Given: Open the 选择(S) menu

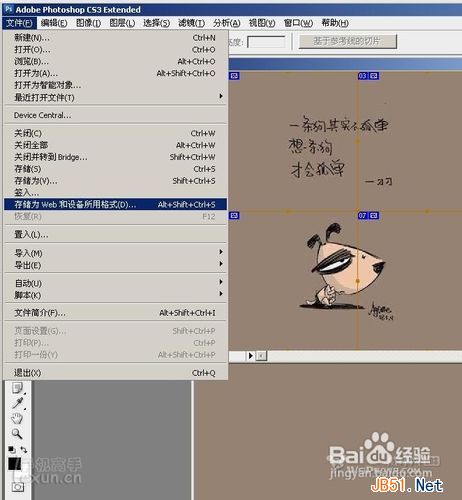Looking at the screenshot, I should (156, 23).
